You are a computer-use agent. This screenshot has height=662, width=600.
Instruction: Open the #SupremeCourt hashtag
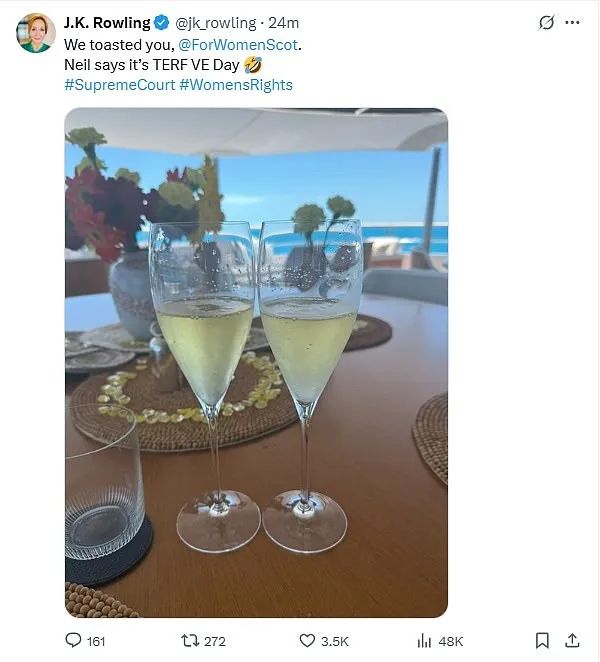(x=119, y=85)
